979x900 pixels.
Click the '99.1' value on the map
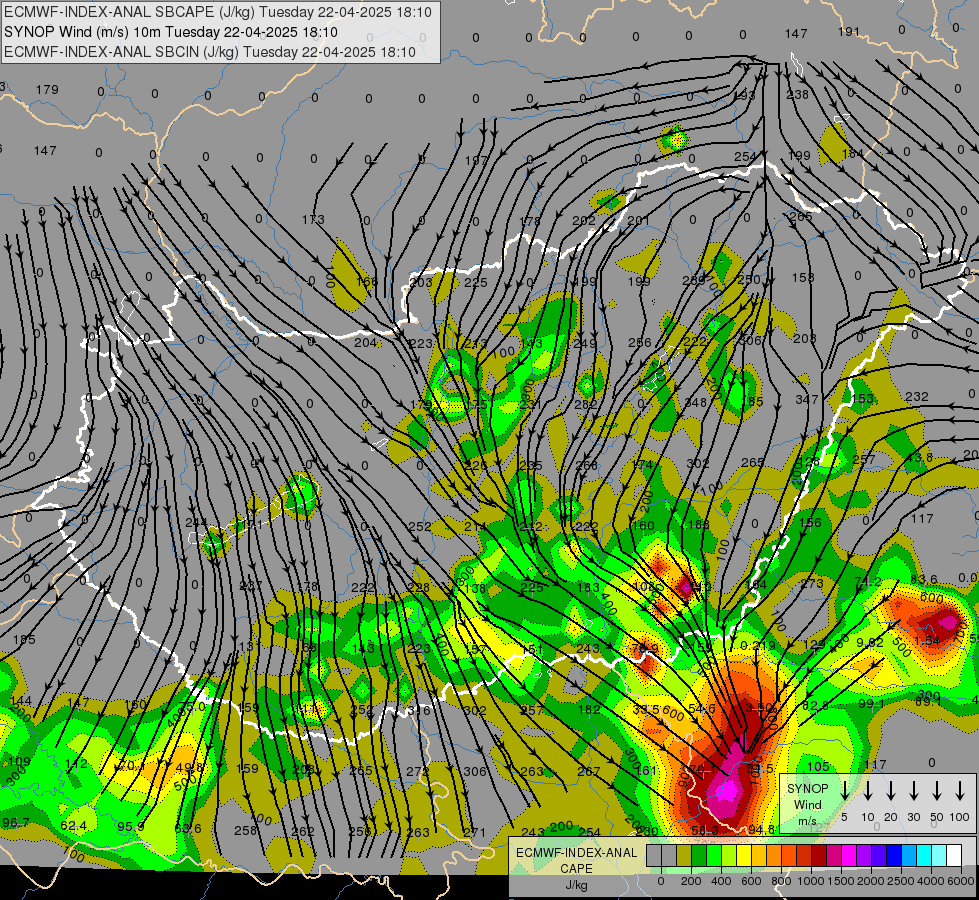coord(871,704)
